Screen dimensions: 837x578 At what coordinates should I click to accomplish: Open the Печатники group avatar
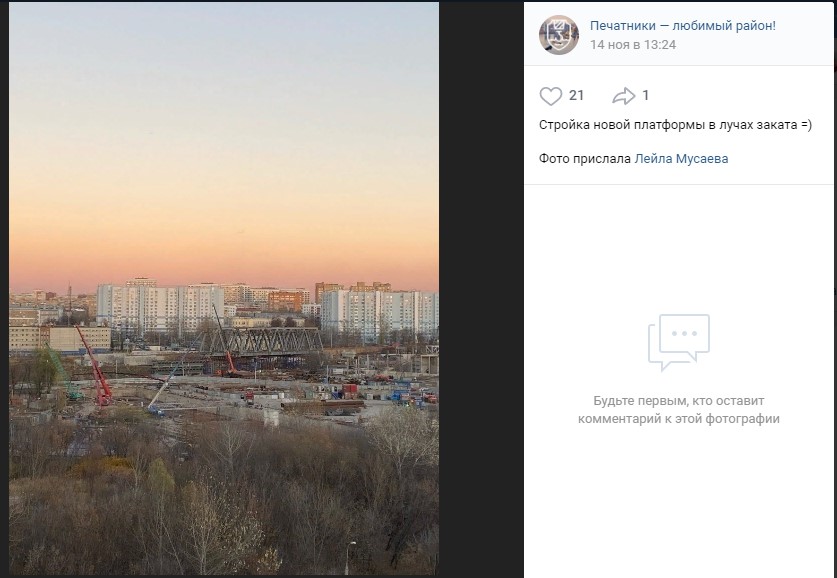pos(558,35)
